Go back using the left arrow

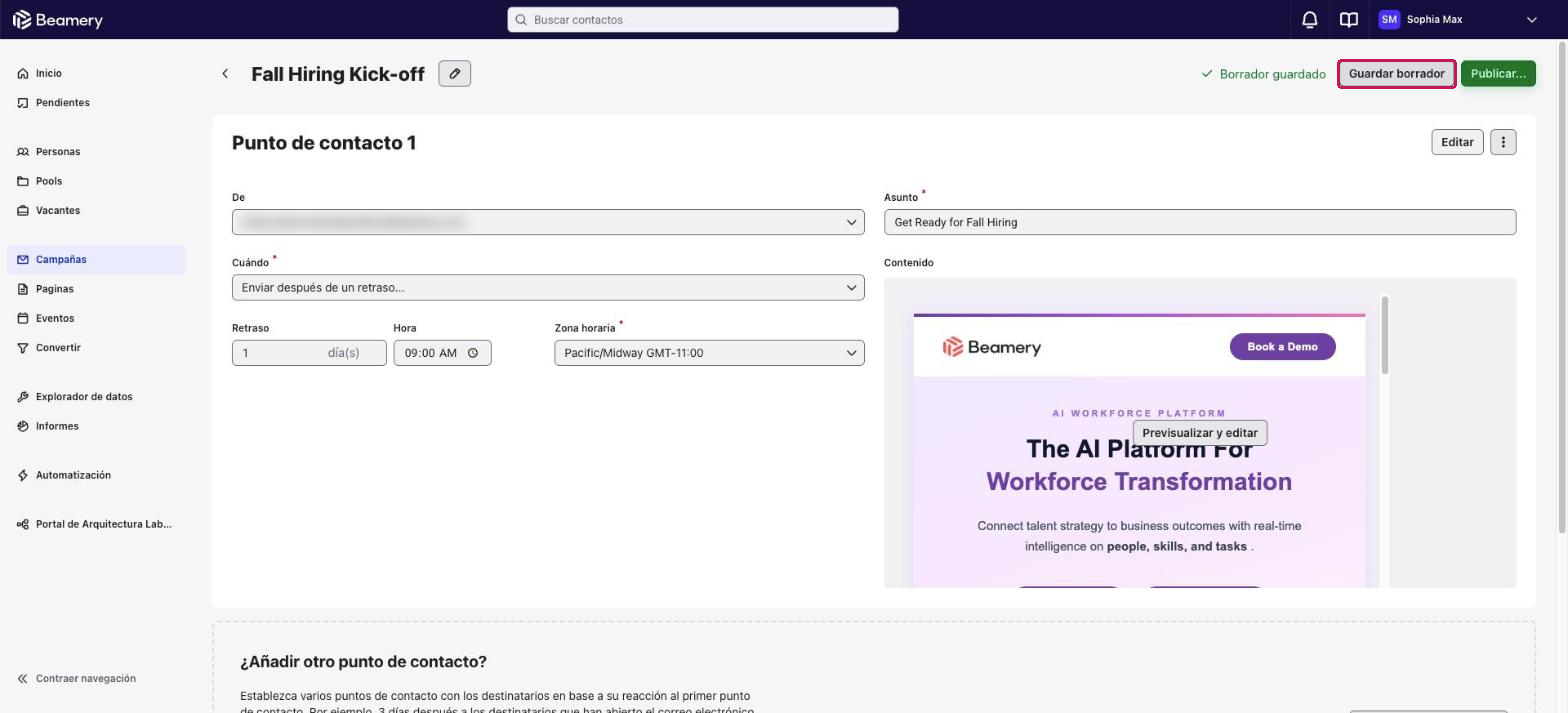tap(225, 74)
